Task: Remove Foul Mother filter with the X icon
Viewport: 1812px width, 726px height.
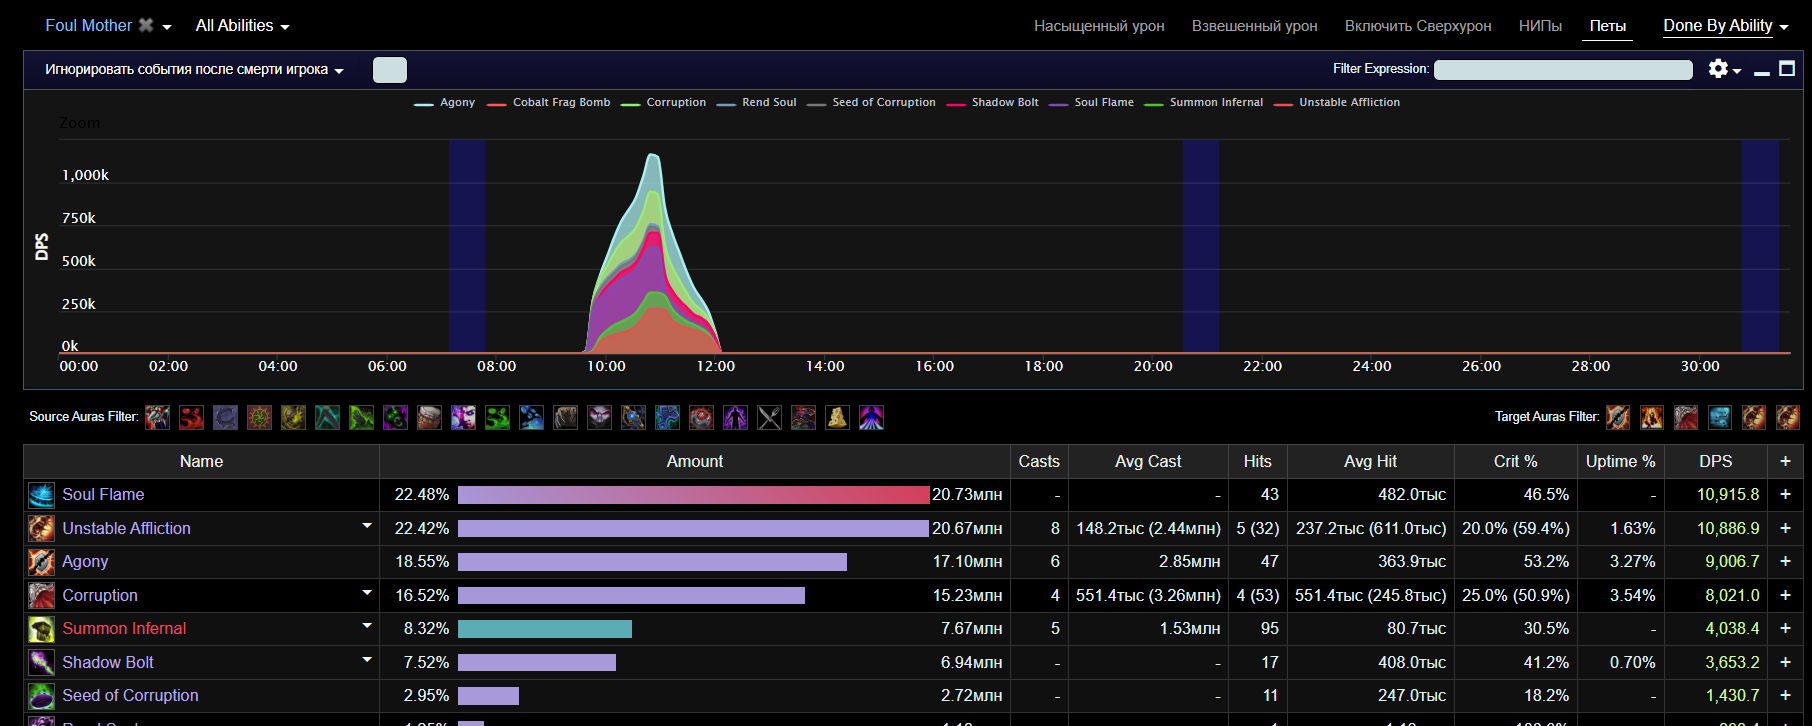Action: 146,25
